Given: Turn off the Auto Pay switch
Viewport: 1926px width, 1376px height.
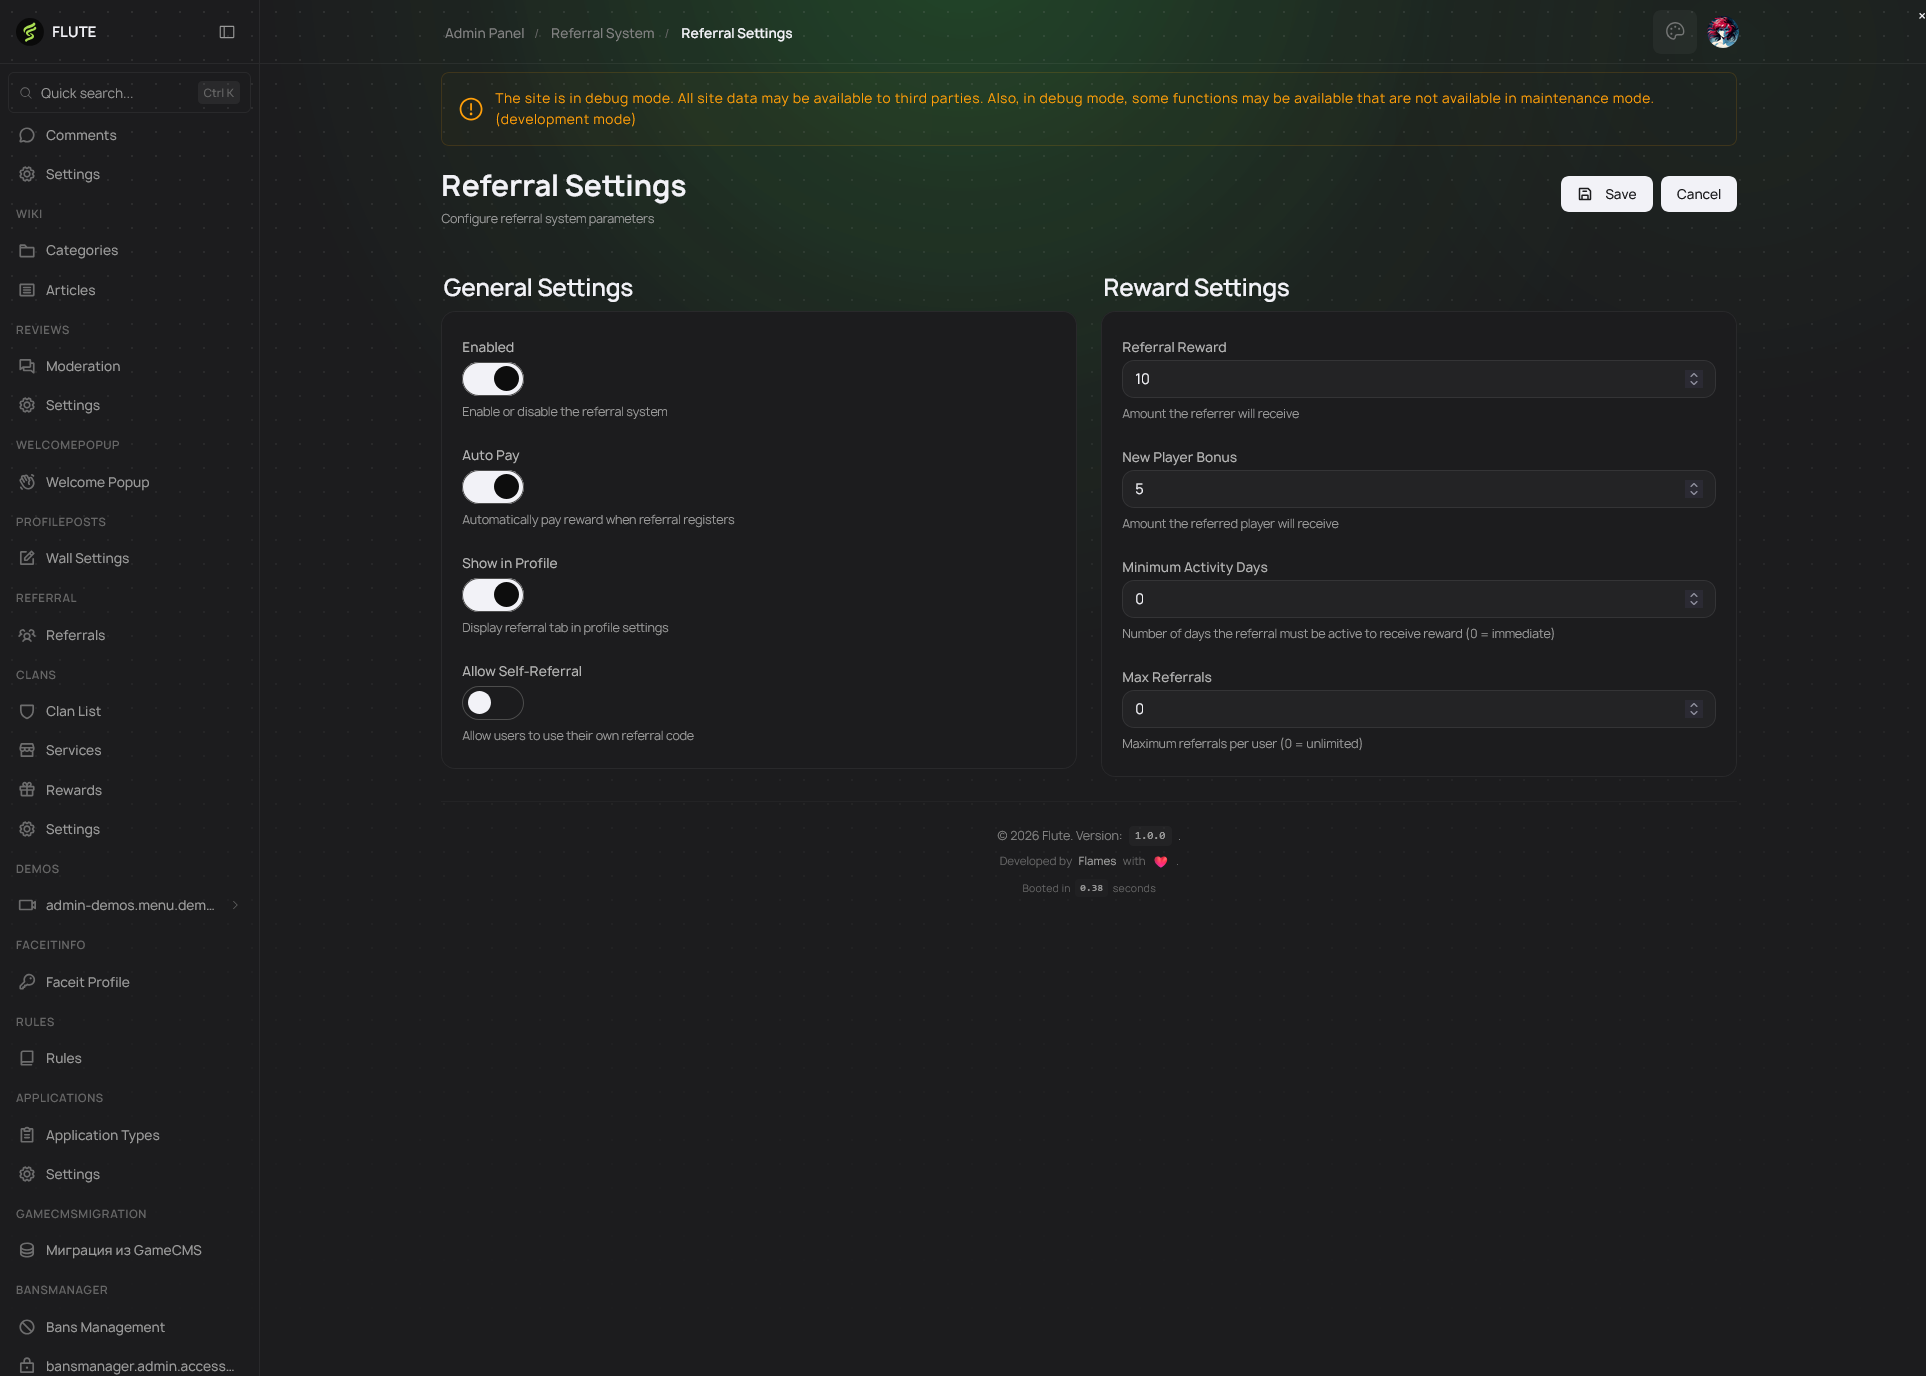Looking at the screenshot, I should [493, 487].
